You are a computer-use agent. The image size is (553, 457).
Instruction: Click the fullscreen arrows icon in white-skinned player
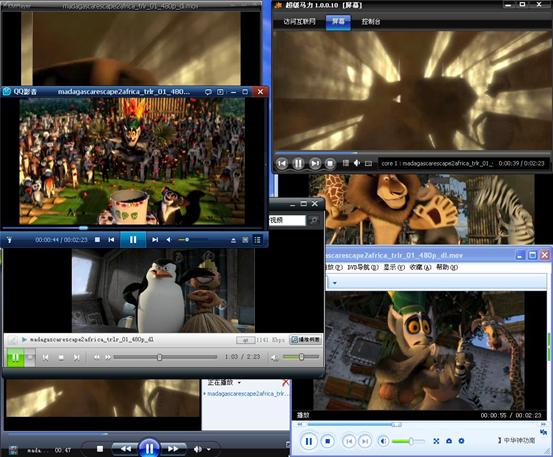[x=436, y=441]
